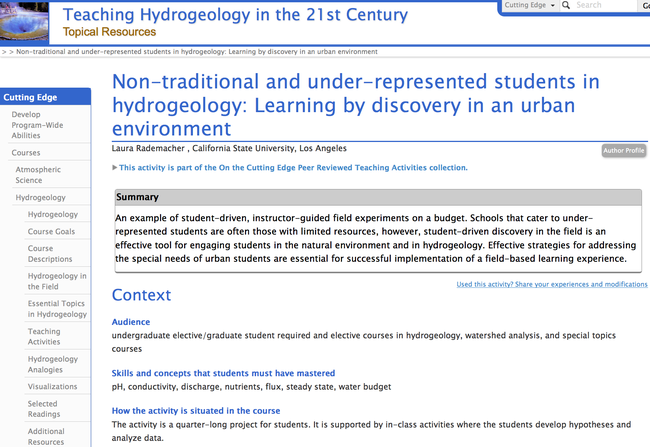Click 'Used this activity? Share your experiences' link
Viewport: 650px width, 447px height.
pos(551,284)
